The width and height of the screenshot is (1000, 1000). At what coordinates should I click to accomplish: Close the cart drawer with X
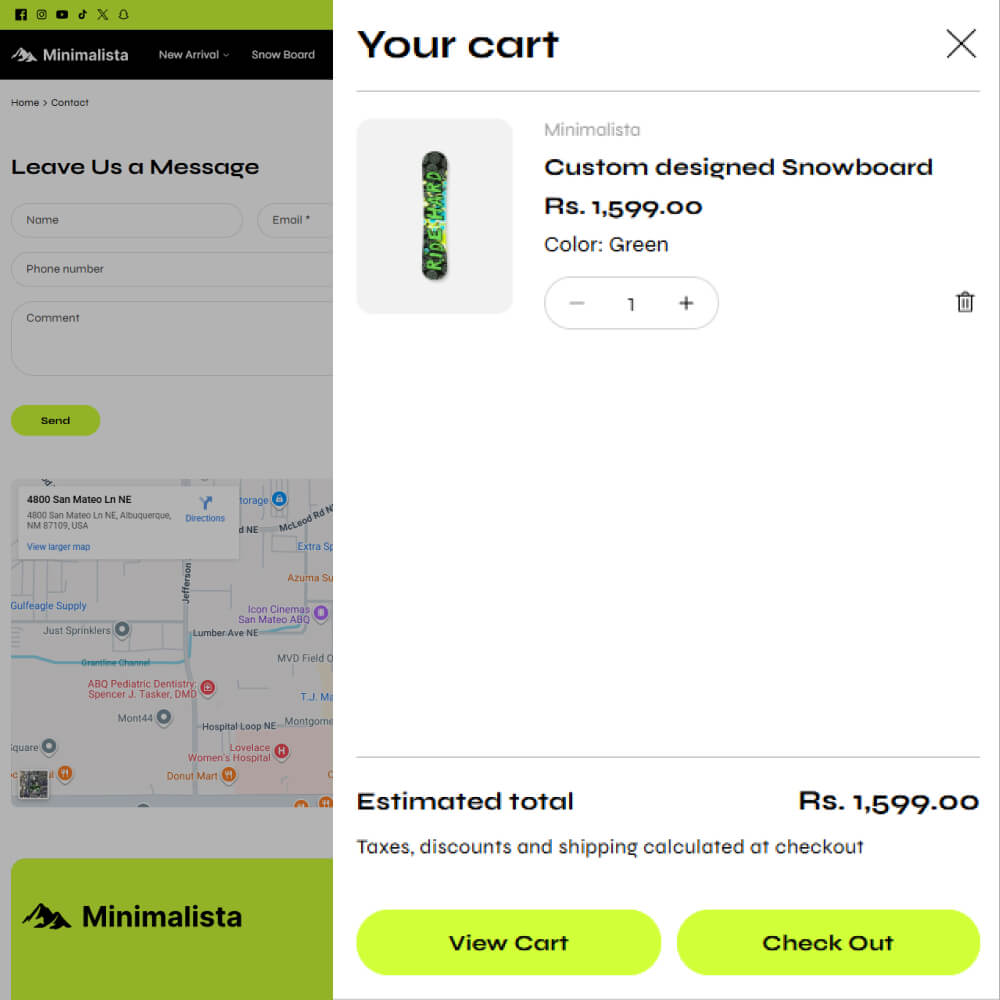click(x=961, y=44)
